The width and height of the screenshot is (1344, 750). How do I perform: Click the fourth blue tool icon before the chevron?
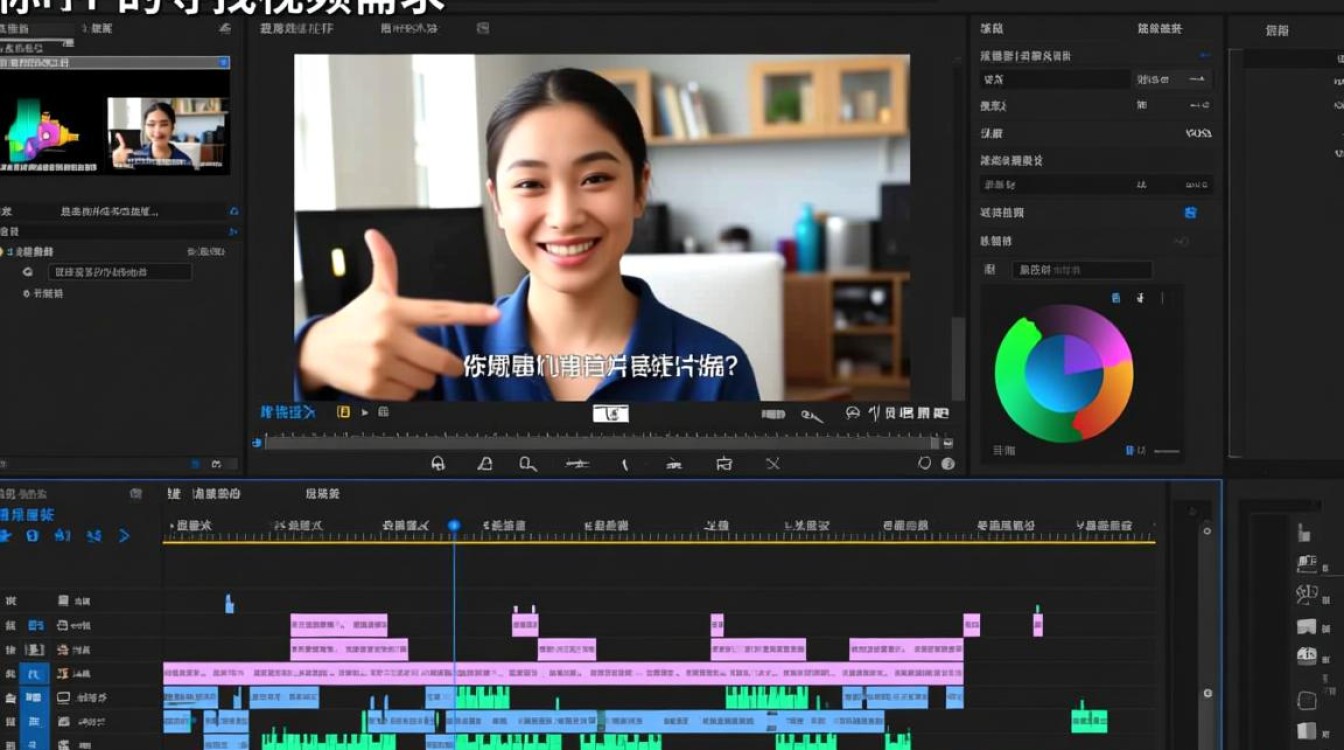pos(94,536)
